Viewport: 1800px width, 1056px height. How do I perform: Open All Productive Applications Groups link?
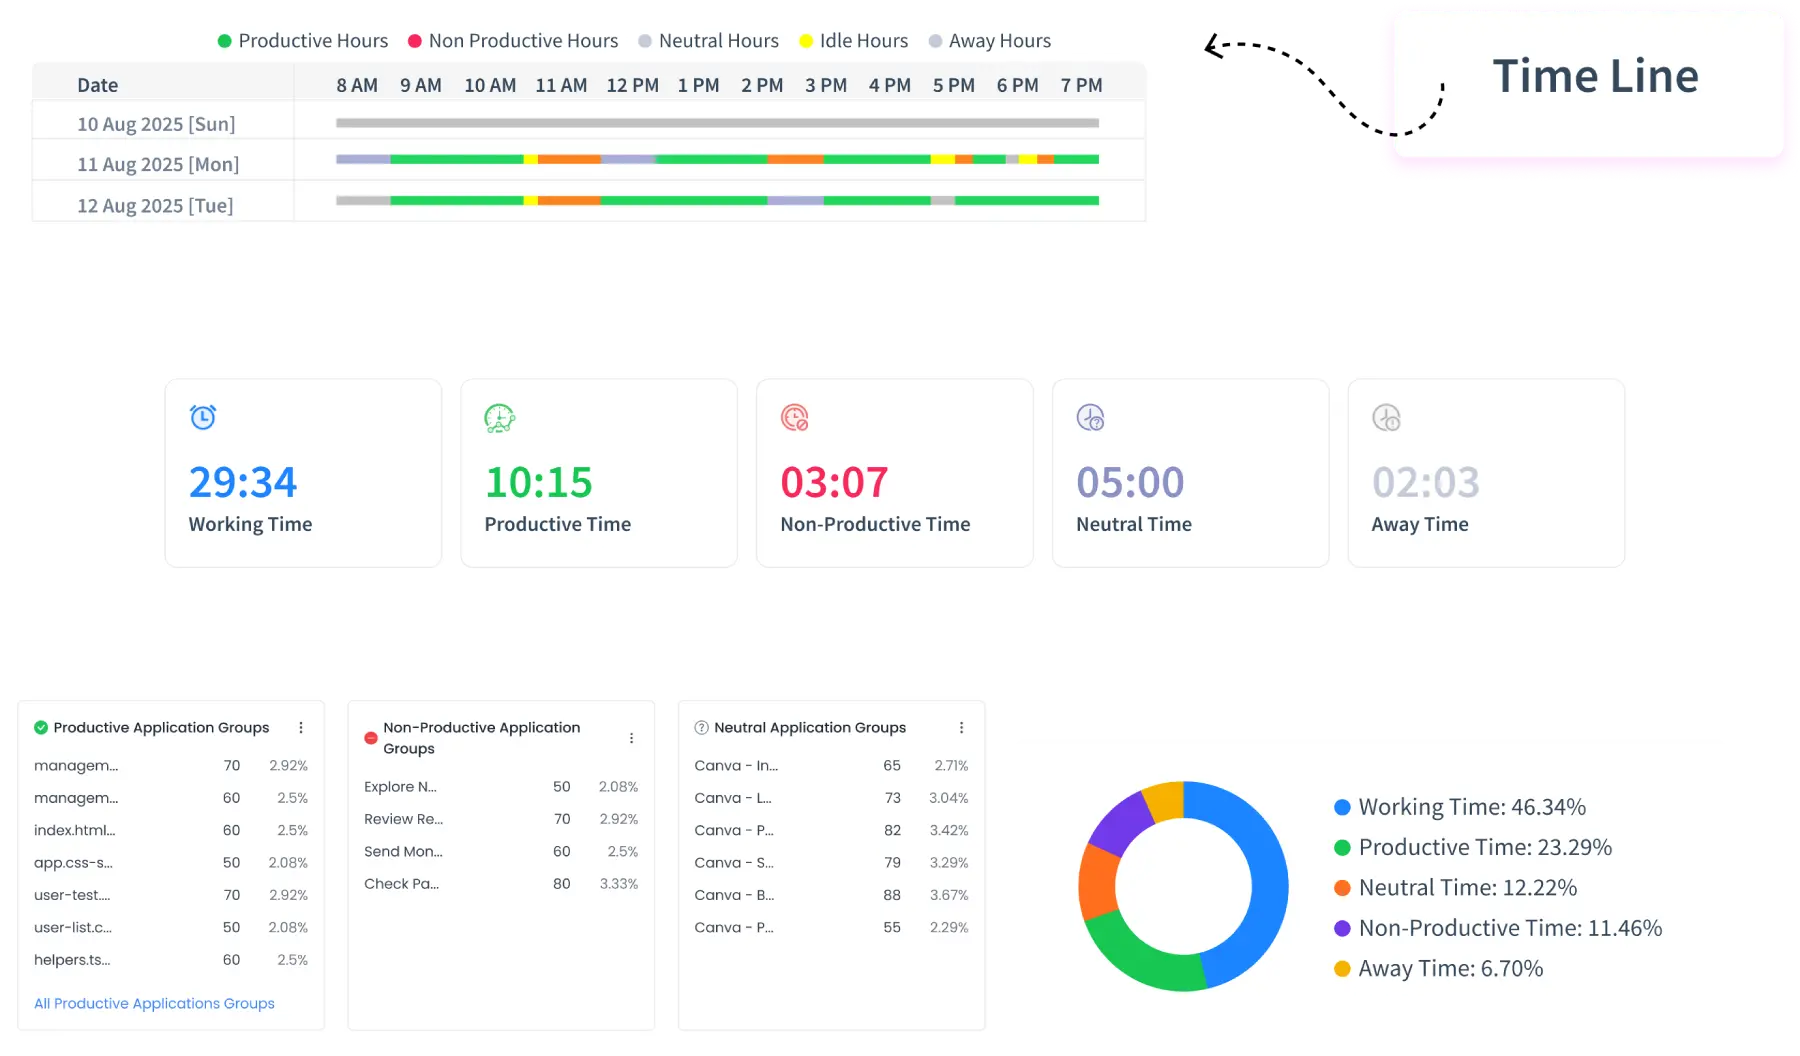point(154,1003)
